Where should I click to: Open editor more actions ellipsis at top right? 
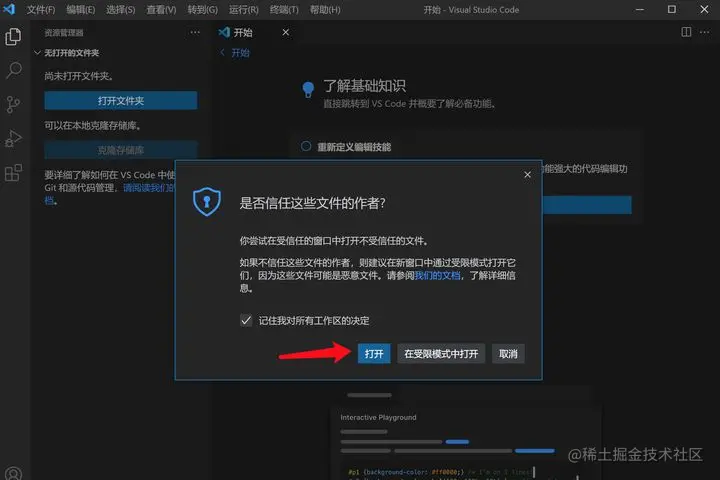(x=704, y=32)
